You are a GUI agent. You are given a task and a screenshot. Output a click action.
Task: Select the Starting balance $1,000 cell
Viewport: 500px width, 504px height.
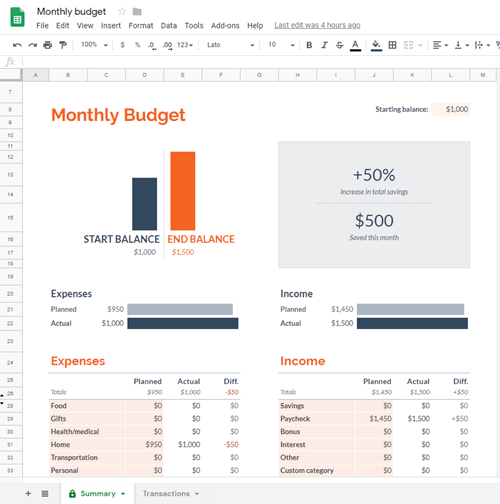pyautogui.click(x=451, y=109)
